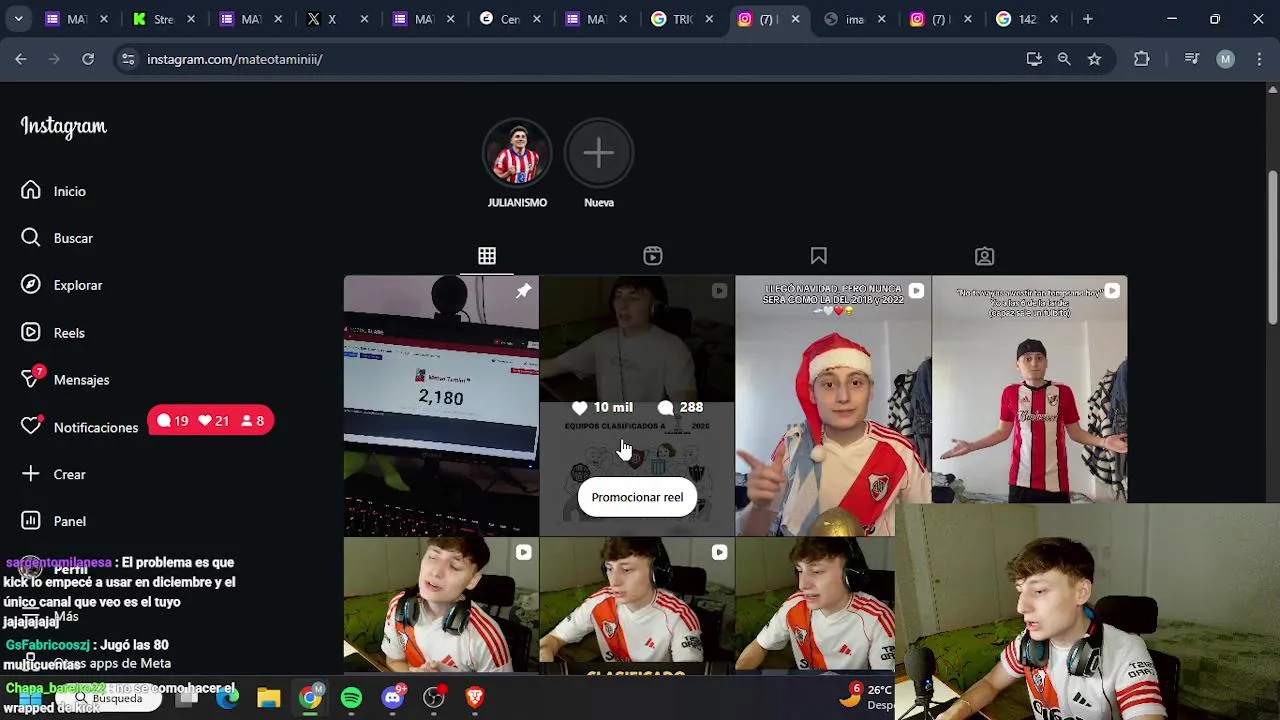Screen dimensions: 1280x720
Task: Click the Crear plus icon
Action: (x=31, y=474)
